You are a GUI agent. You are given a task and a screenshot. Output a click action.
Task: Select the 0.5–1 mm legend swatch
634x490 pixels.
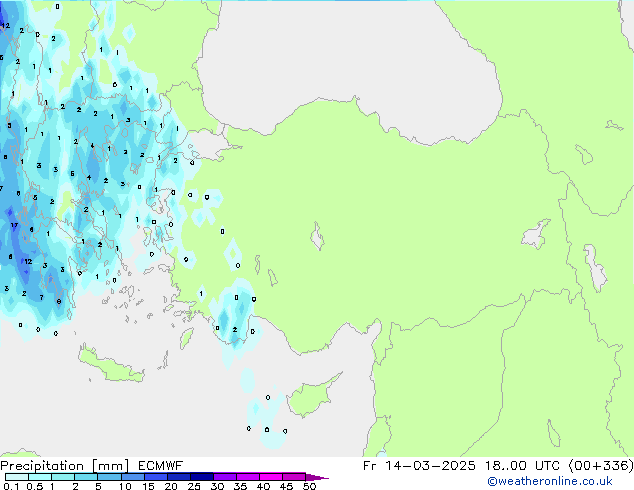coord(40,477)
